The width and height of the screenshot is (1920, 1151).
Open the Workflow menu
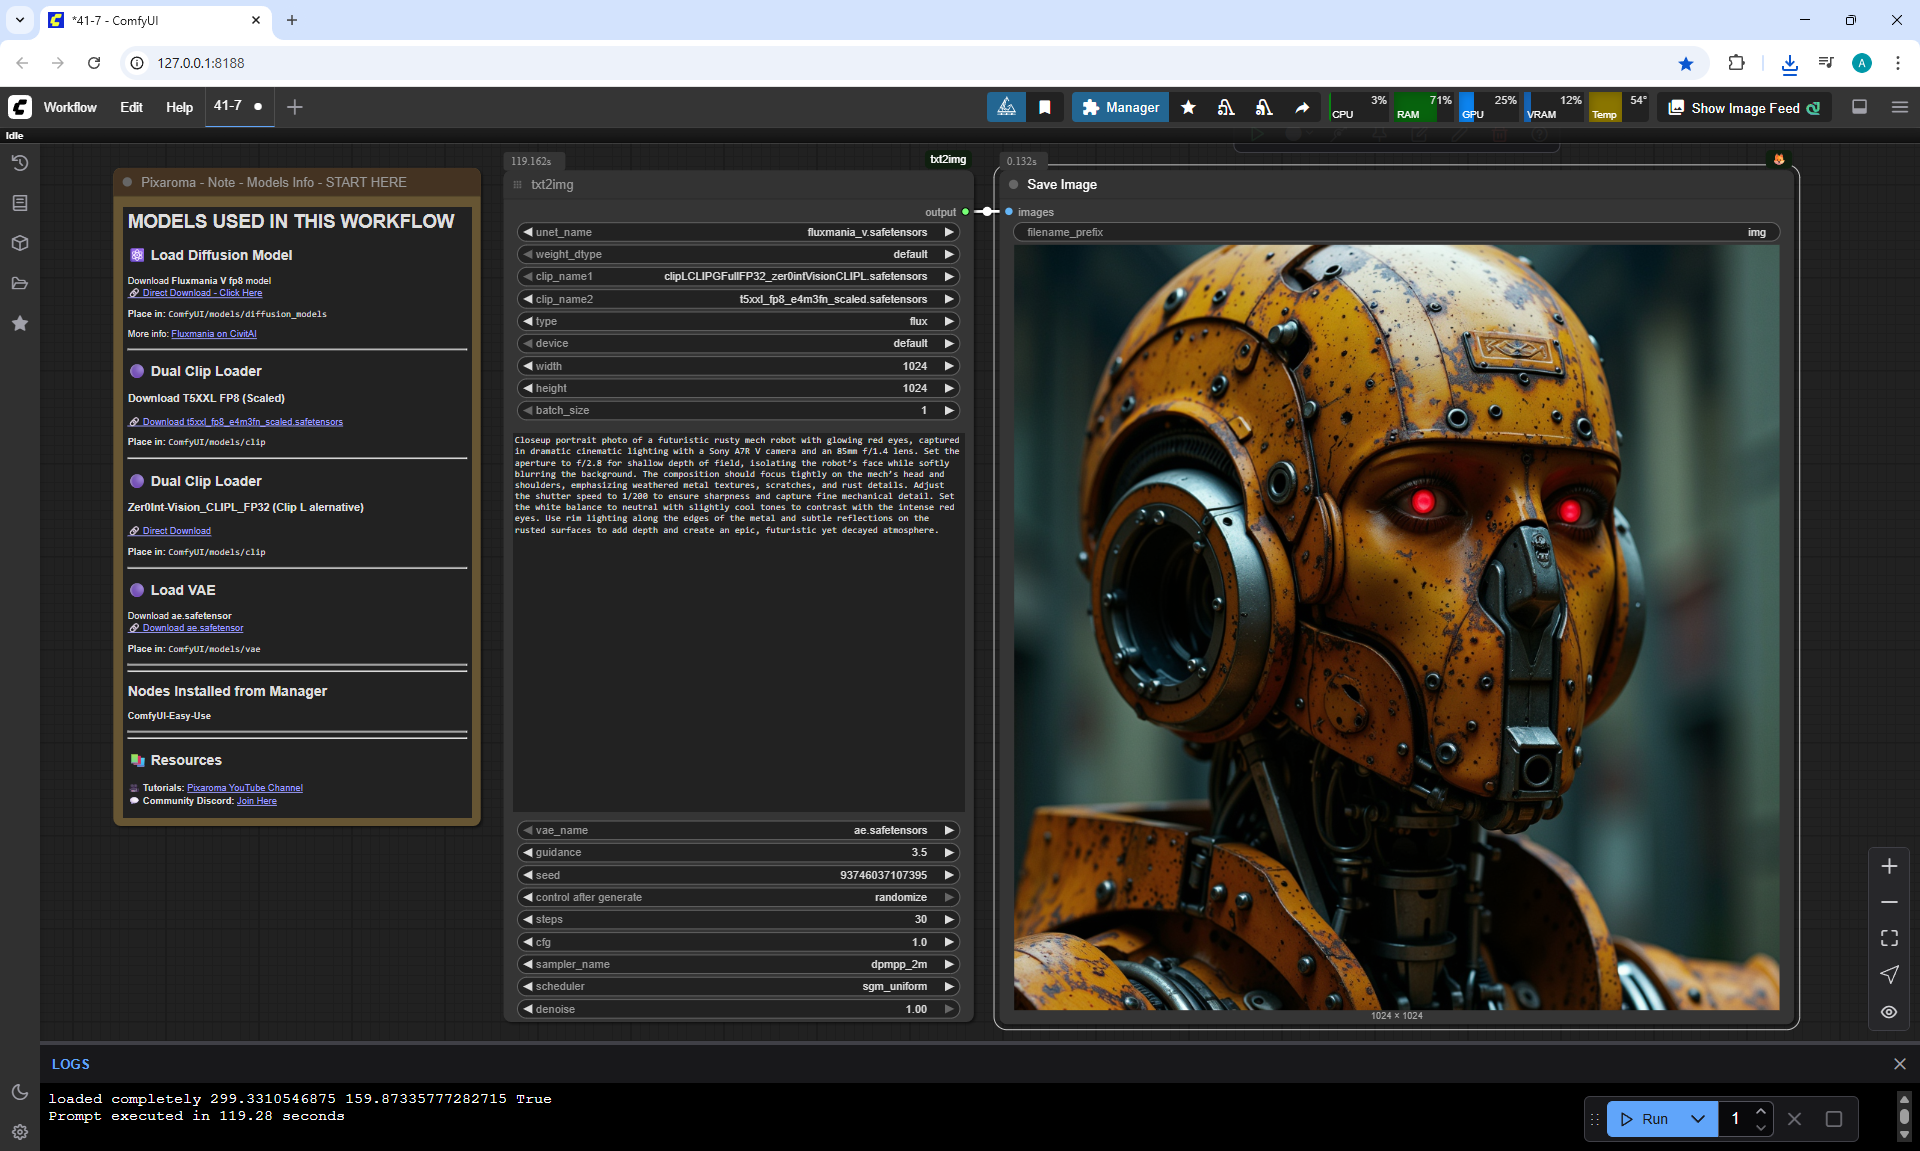click(x=70, y=107)
